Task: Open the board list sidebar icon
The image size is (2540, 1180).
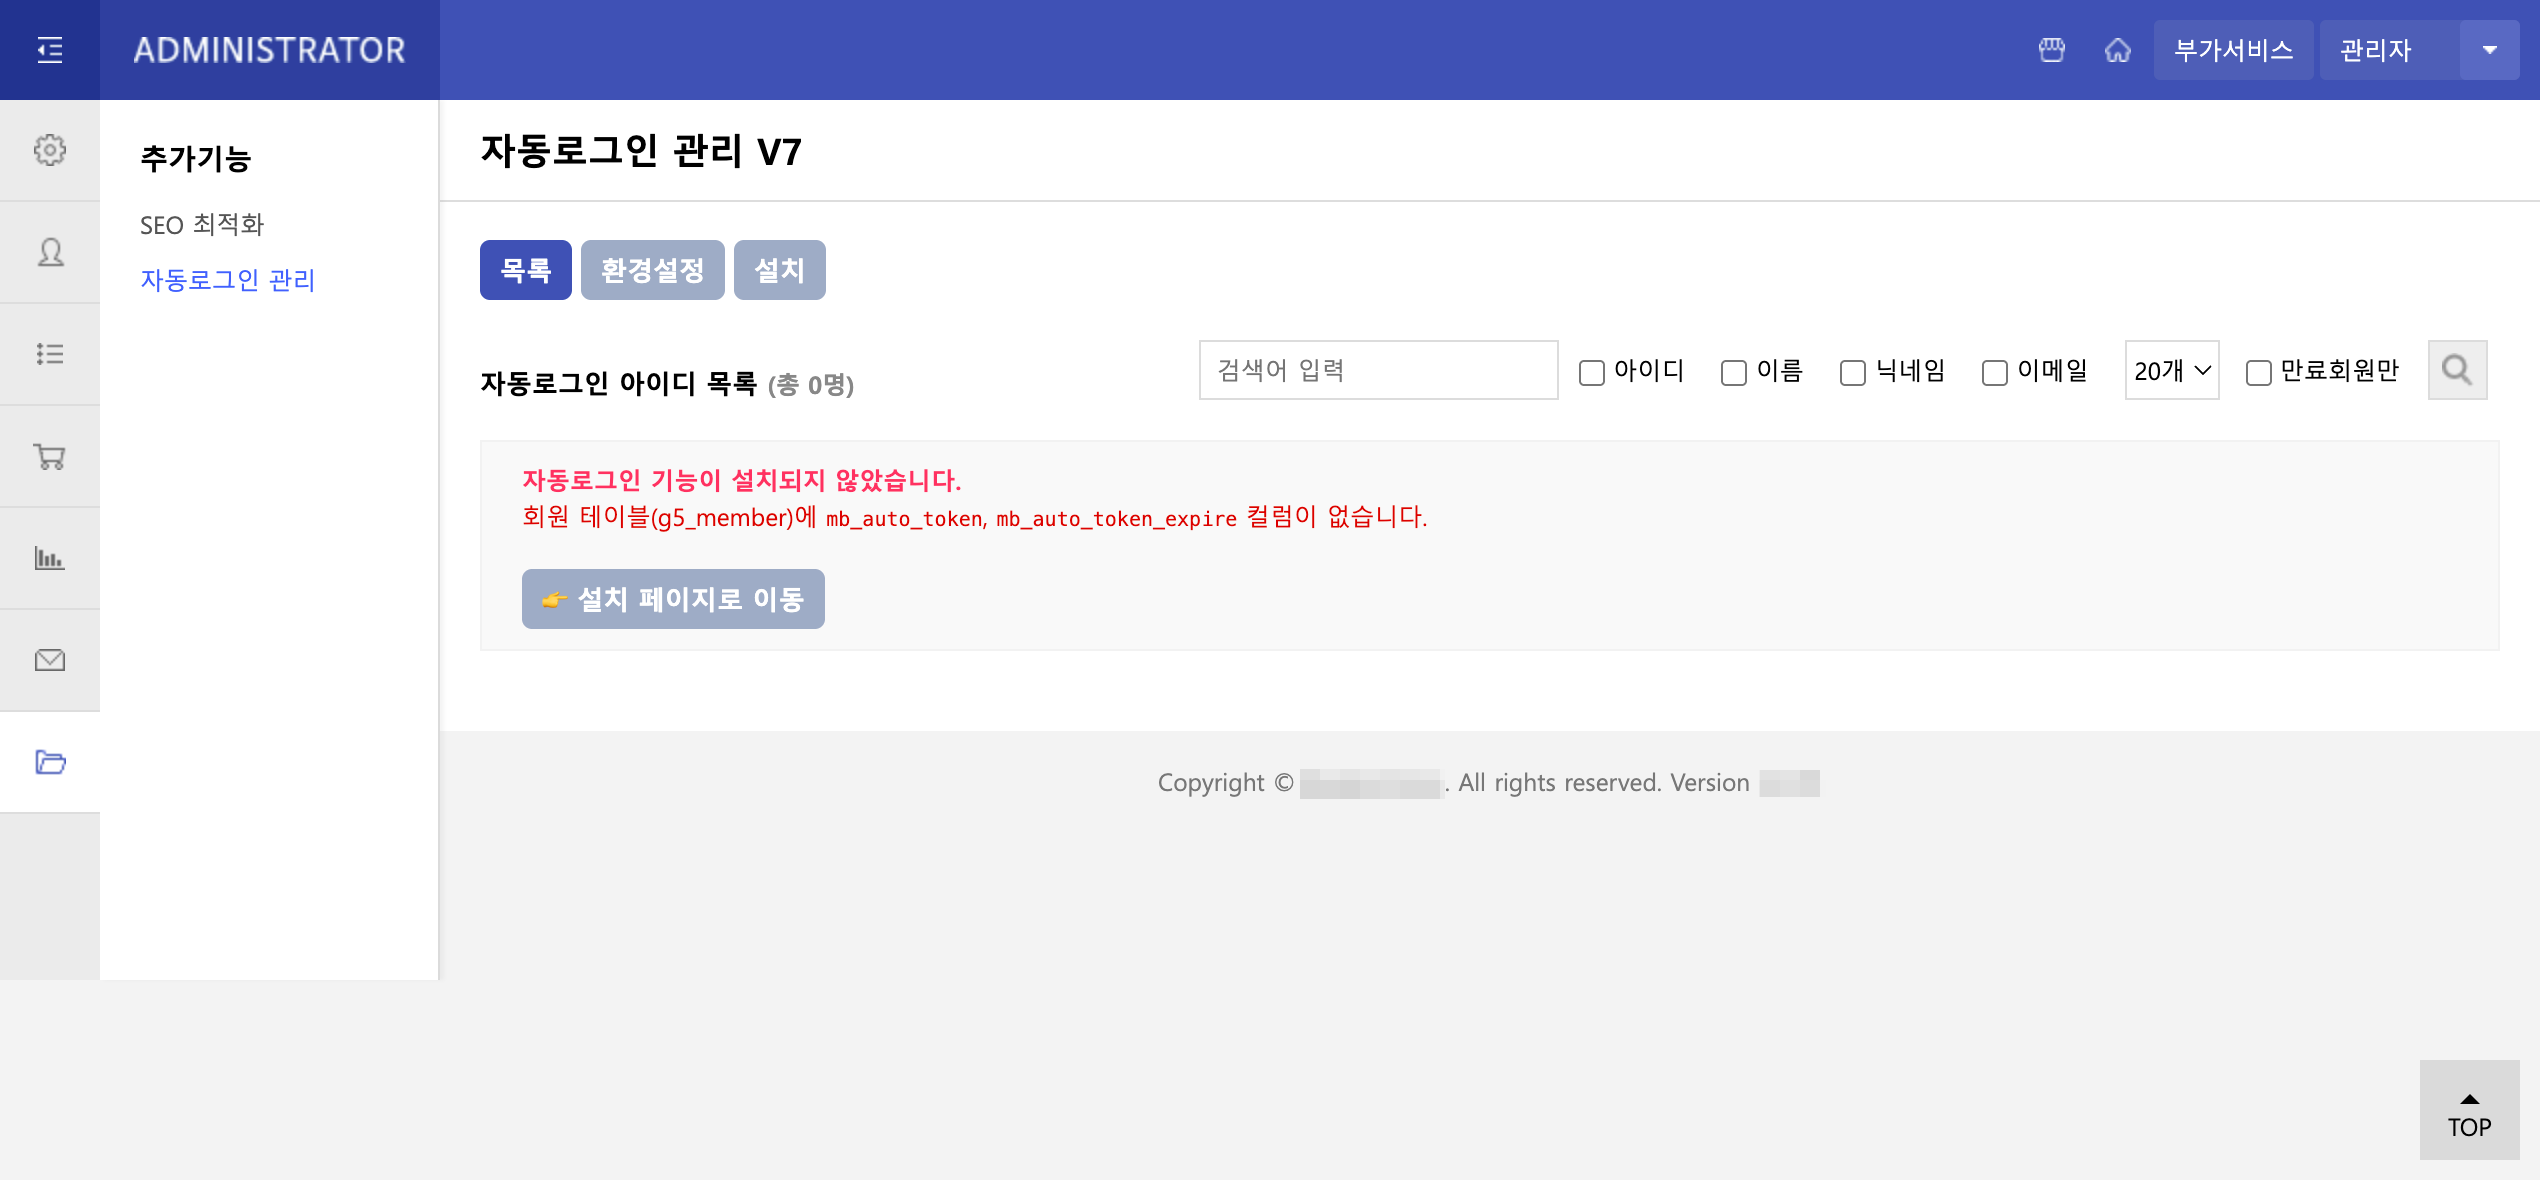Action: (49, 354)
